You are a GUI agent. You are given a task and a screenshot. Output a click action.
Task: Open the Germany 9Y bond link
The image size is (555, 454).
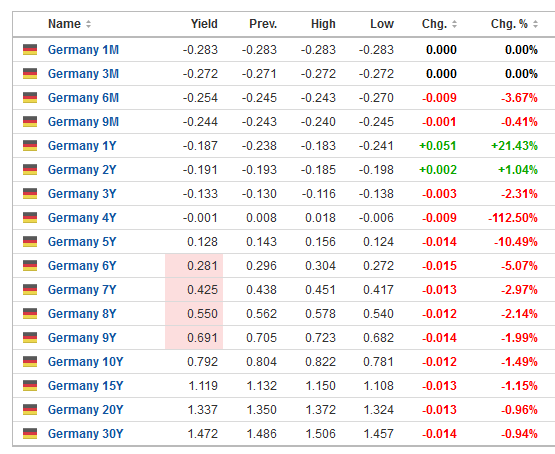pos(82,338)
